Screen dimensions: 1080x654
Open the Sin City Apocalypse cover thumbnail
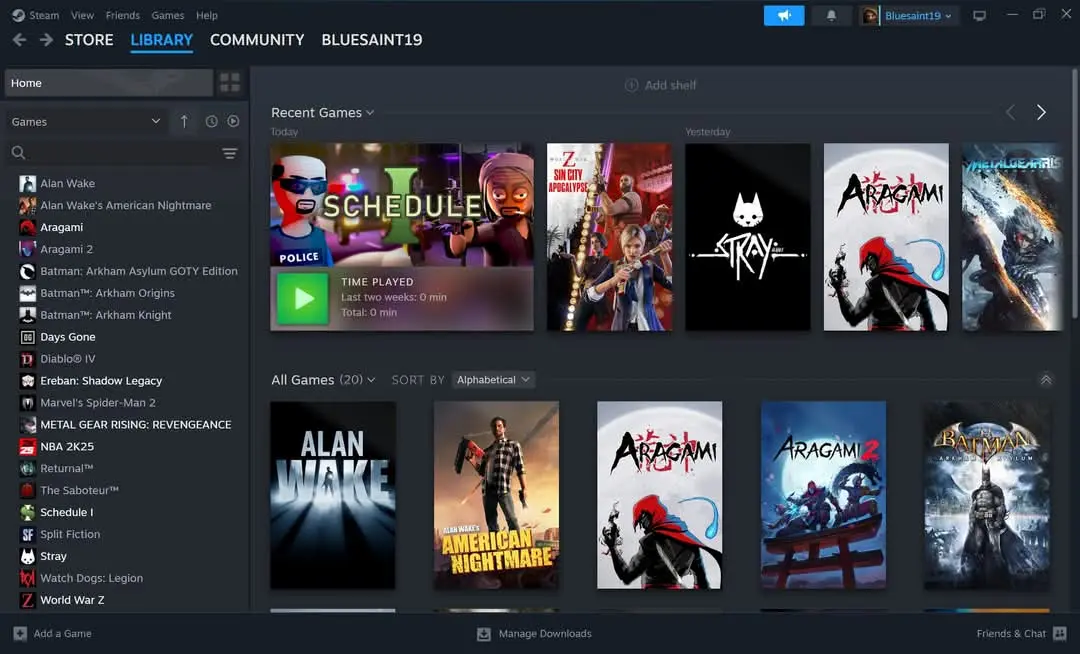[609, 237]
